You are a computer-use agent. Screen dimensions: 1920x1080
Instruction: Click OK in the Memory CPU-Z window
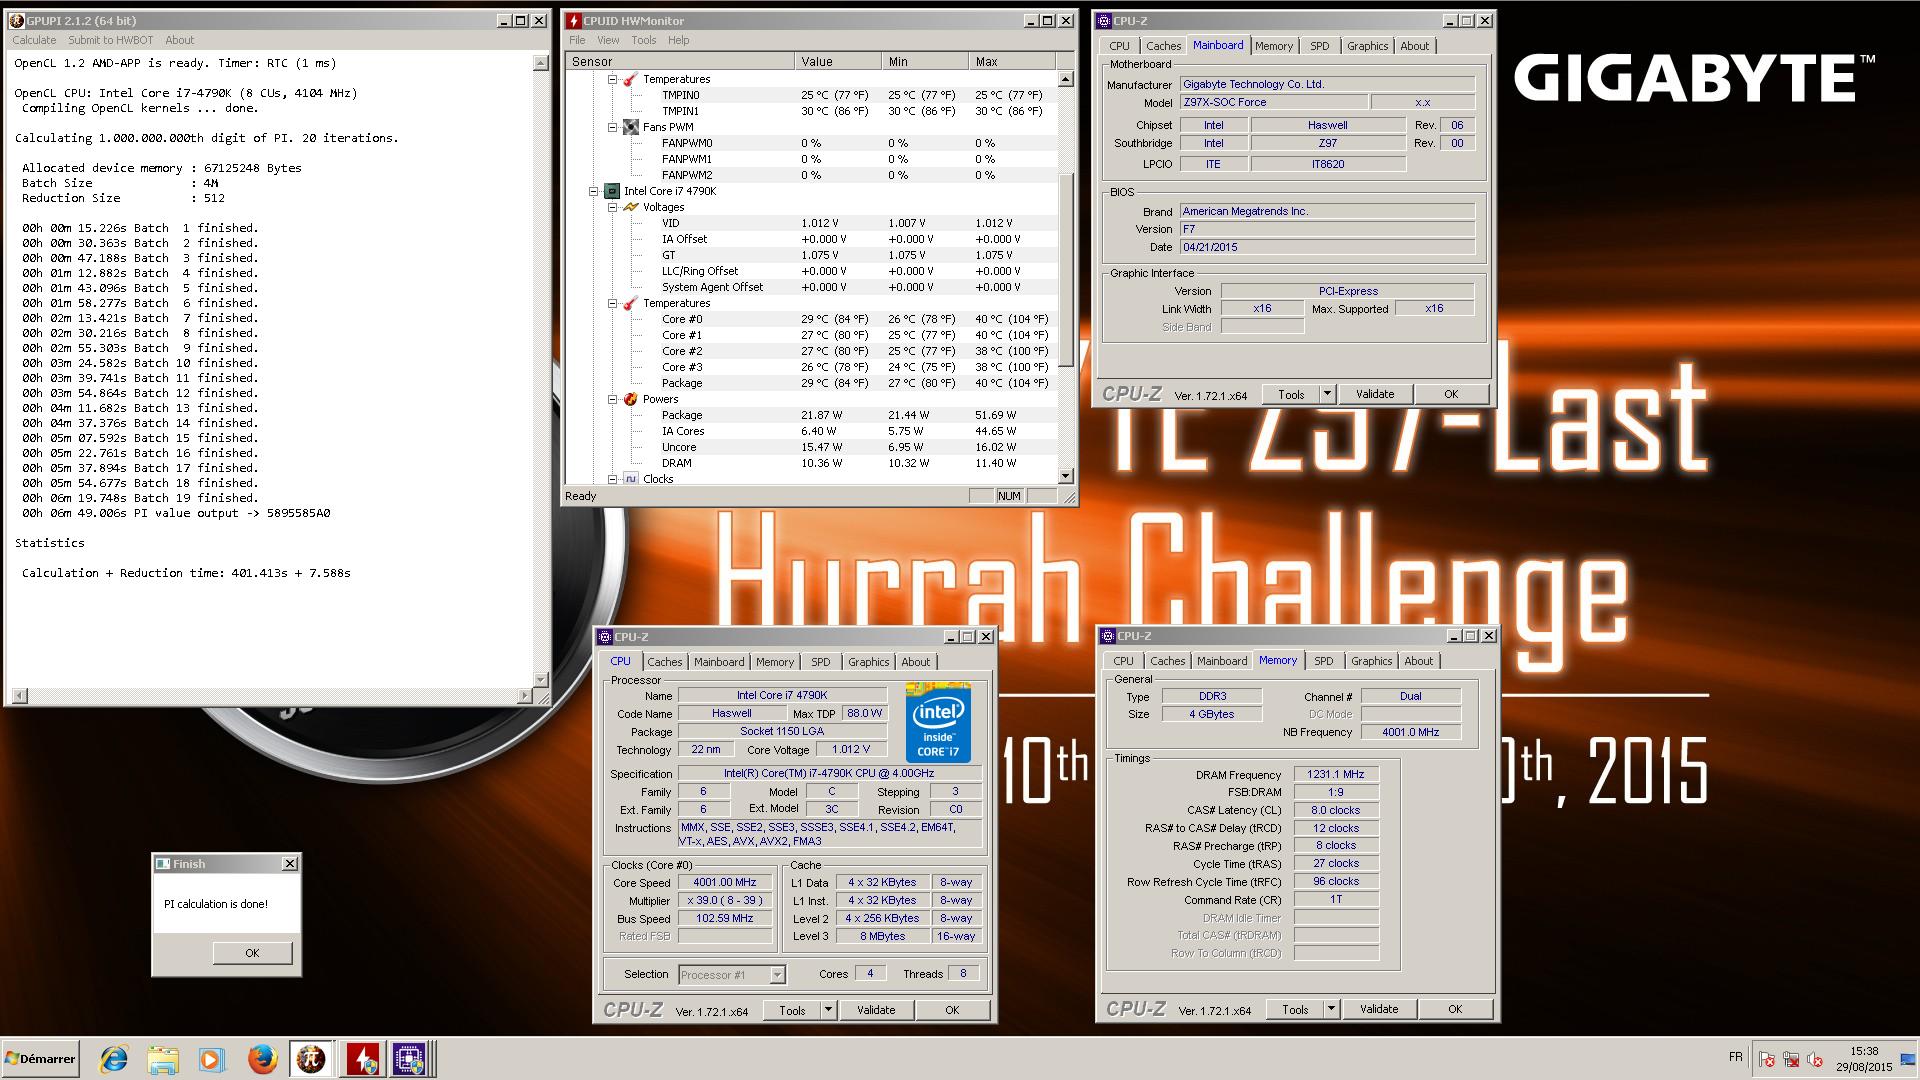(1455, 1009)
